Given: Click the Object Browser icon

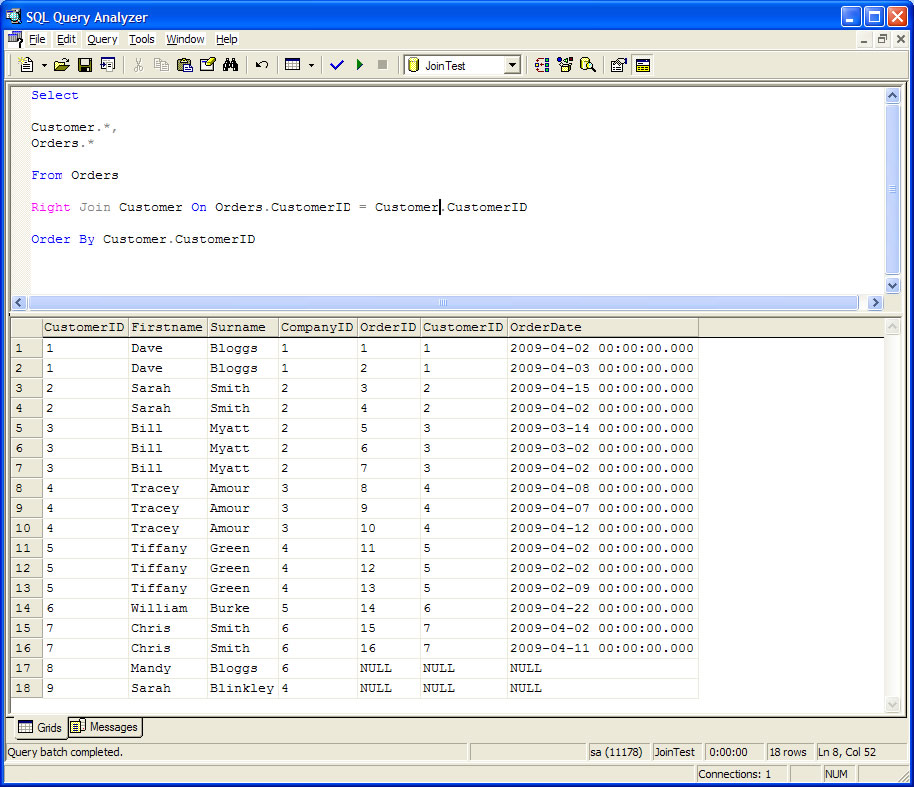Looking at the screenshot, I should (565, 65).
